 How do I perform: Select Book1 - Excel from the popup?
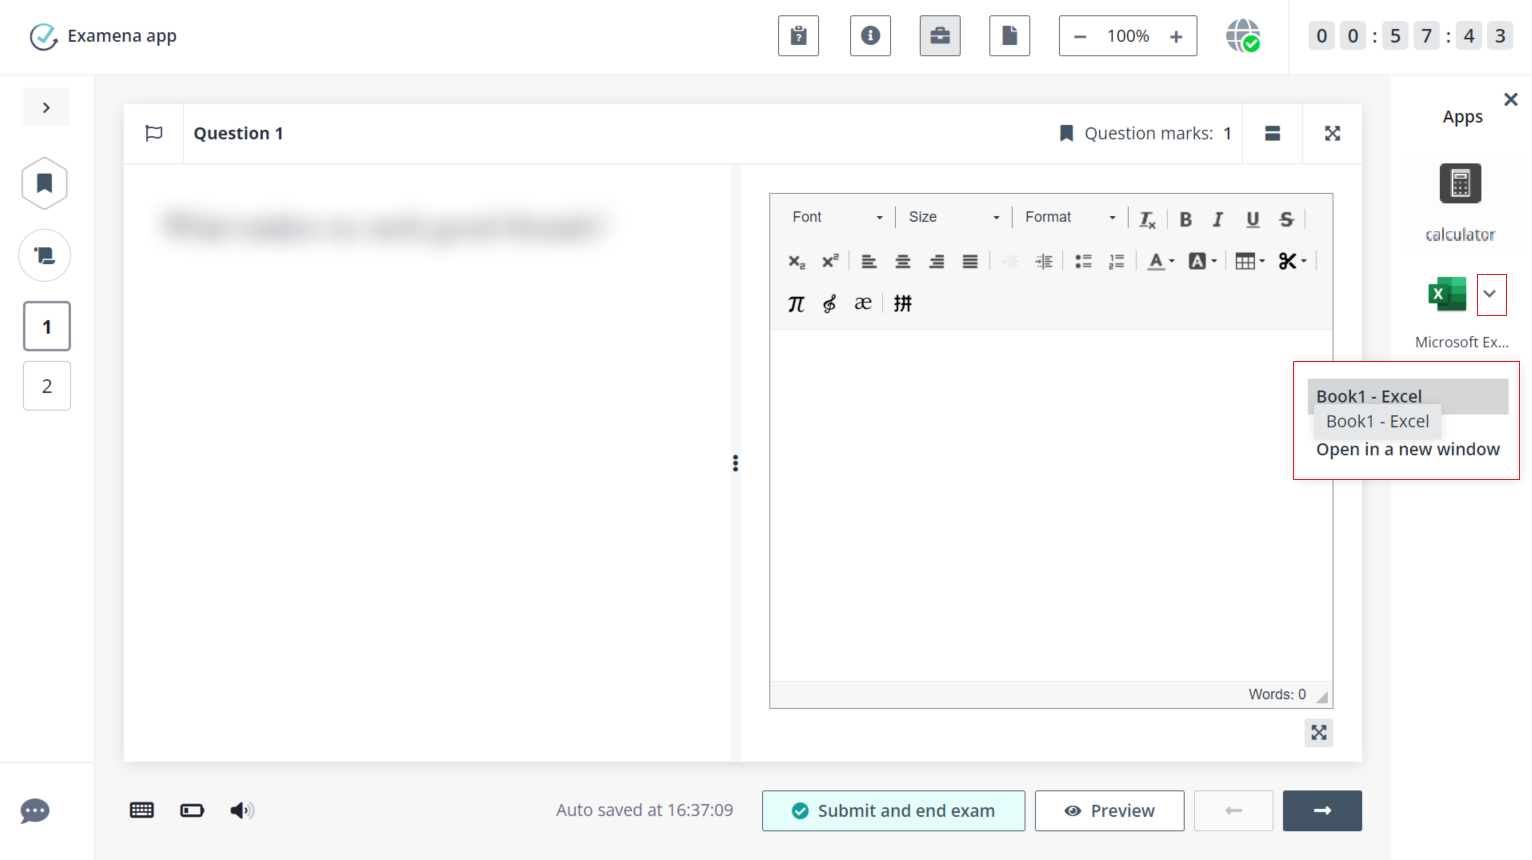[1369, 396]
